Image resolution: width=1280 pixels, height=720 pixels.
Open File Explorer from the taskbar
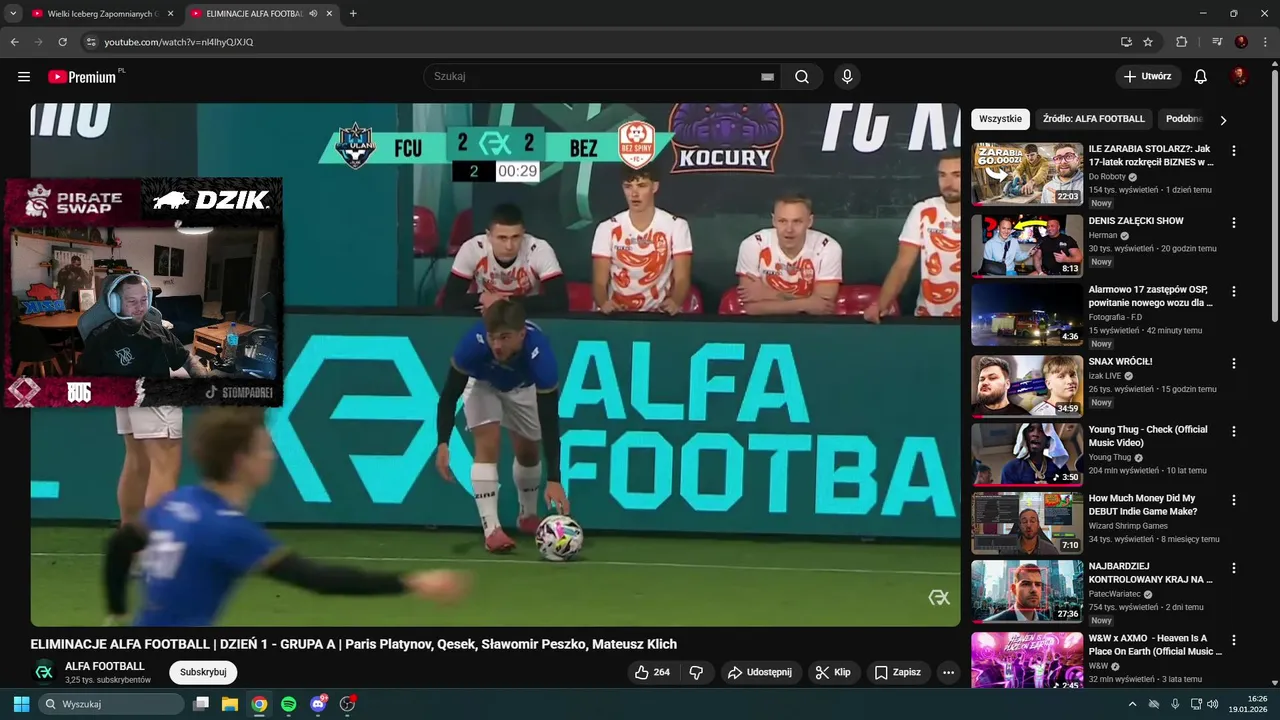click(x=229, y=704)
